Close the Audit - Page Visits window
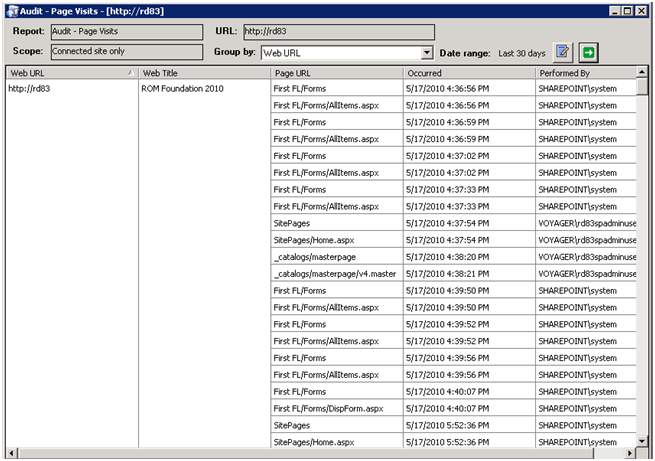 tap(641, 11)
